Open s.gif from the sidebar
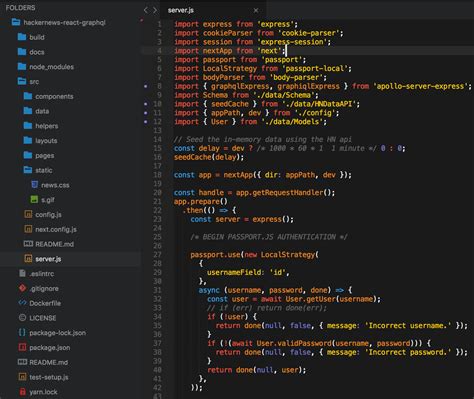The image size is (474, 399). 48,200
